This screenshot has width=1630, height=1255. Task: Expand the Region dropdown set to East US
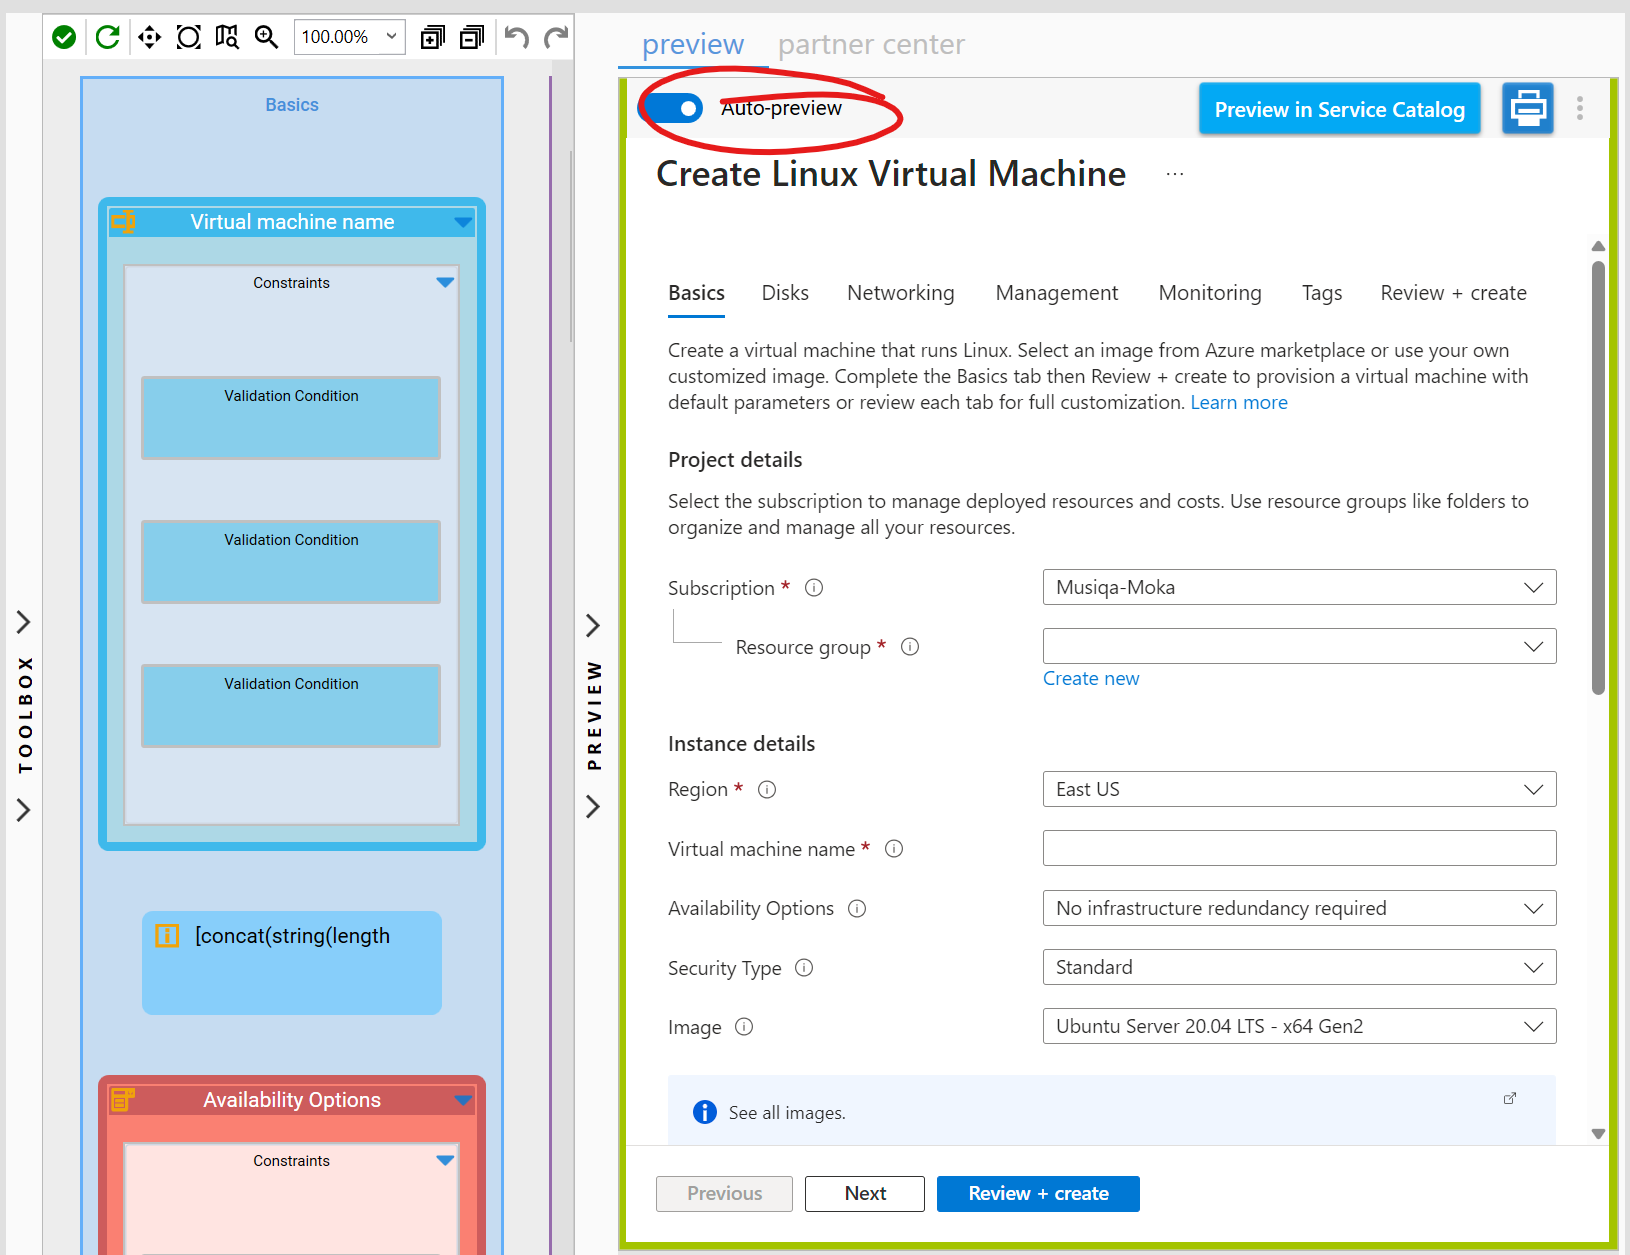[x=1298, y=789]
